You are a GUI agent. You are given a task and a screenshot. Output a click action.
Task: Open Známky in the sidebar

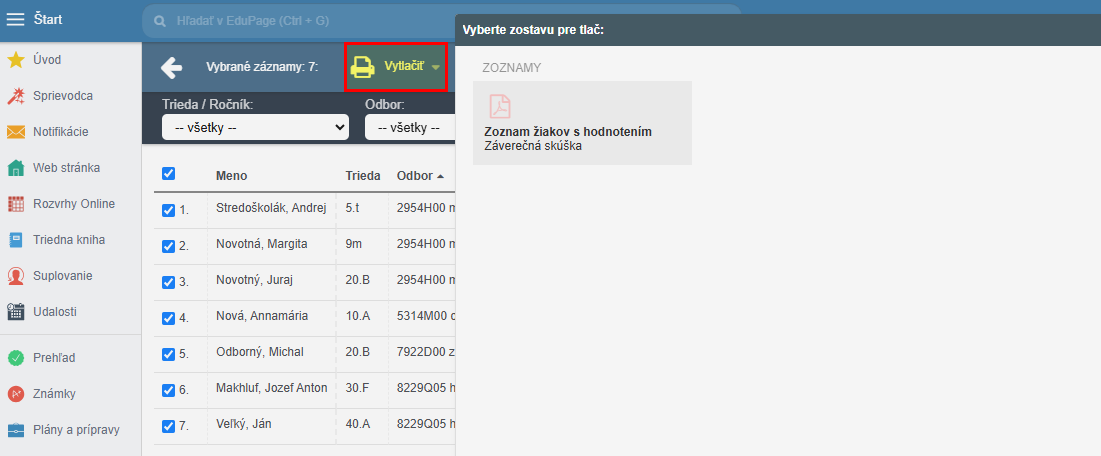(54, 393)
